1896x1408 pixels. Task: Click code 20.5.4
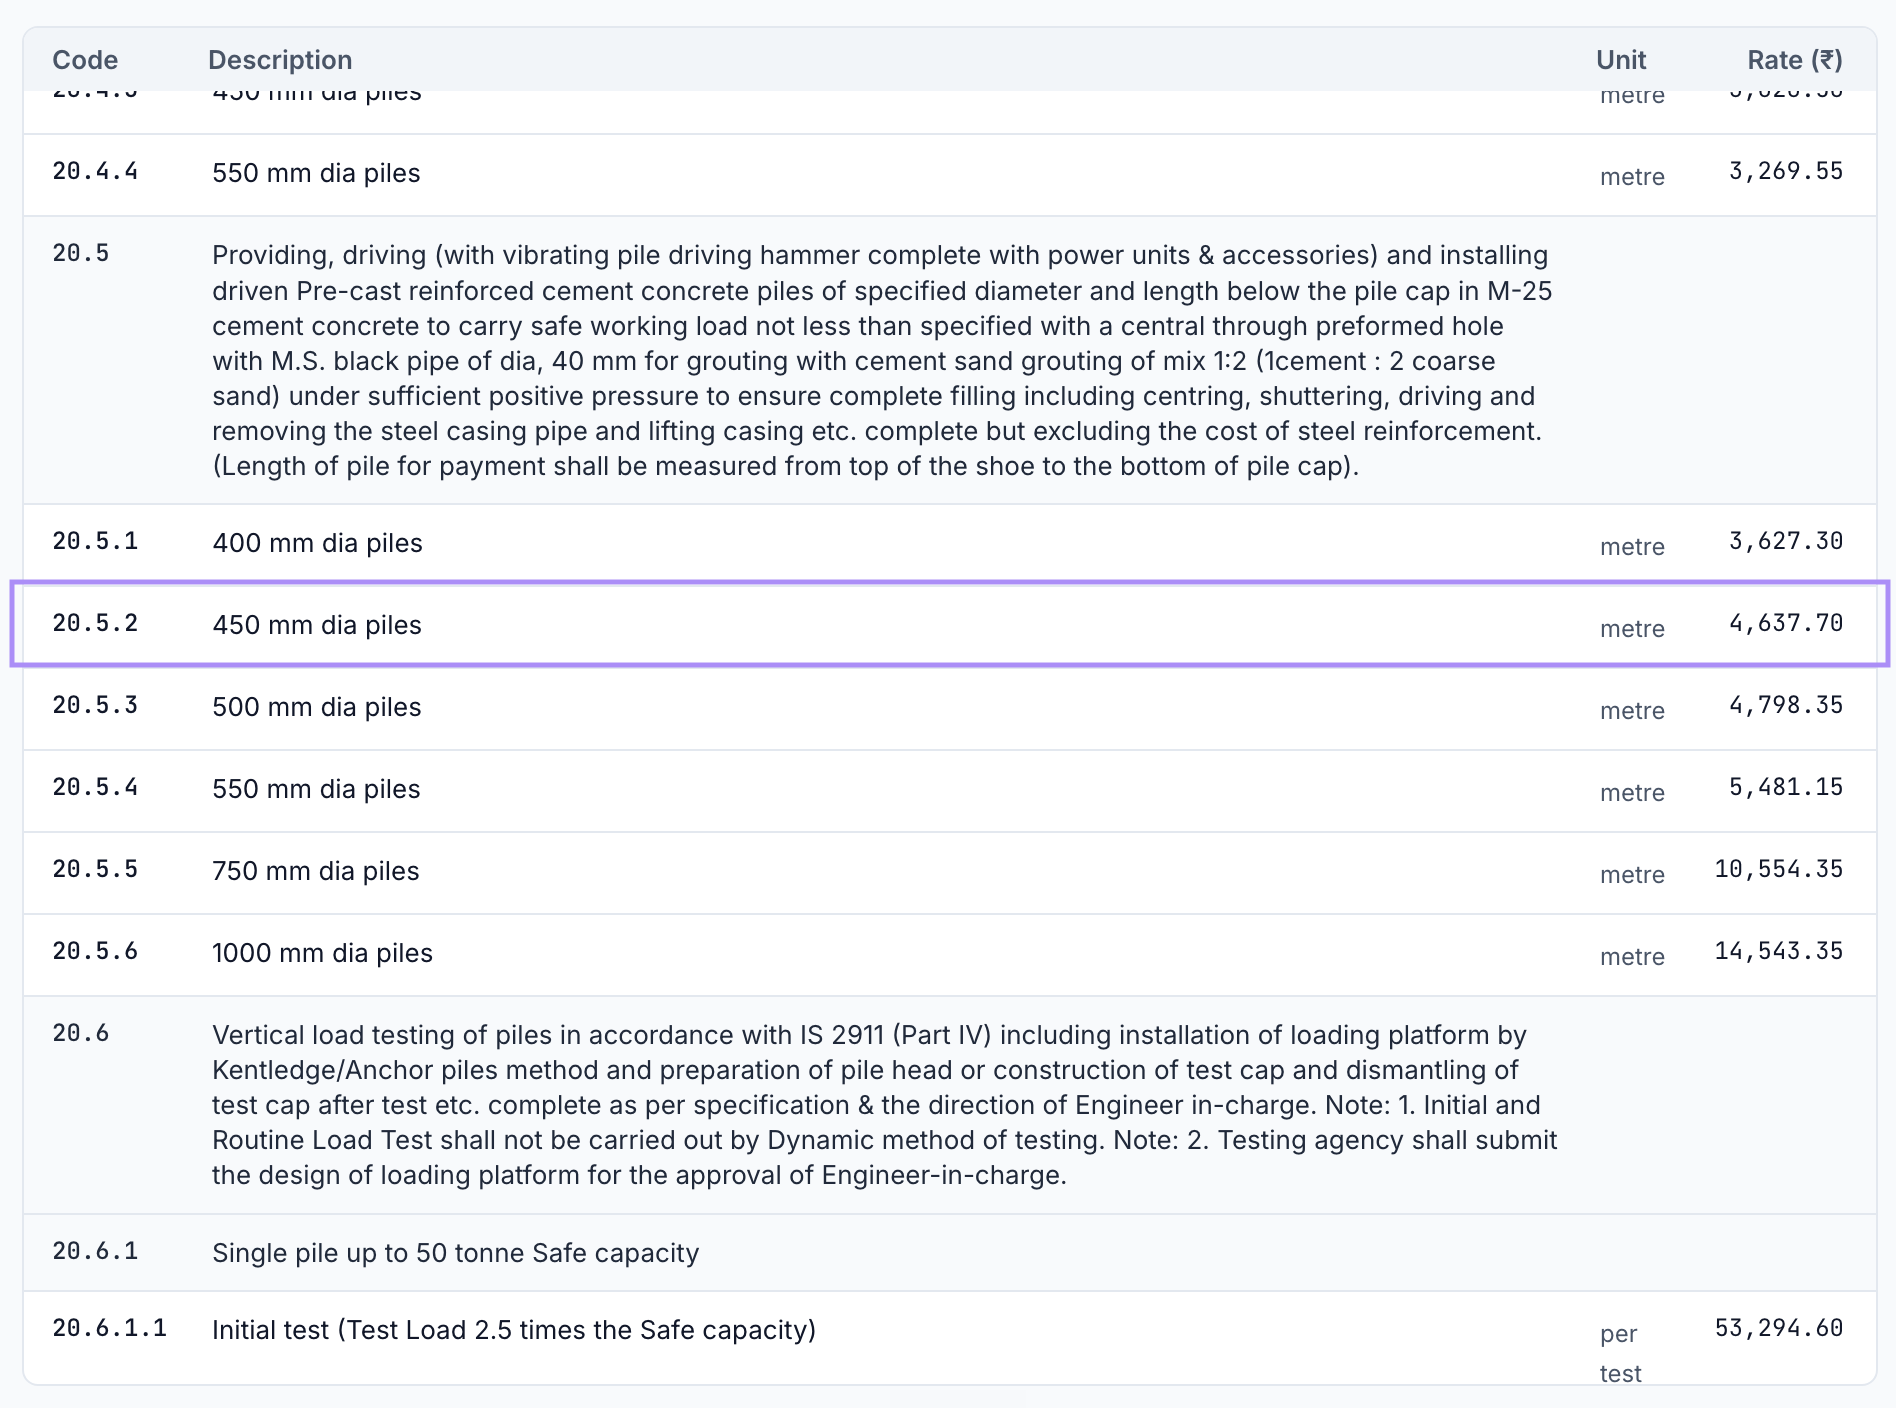pos(95,787)
